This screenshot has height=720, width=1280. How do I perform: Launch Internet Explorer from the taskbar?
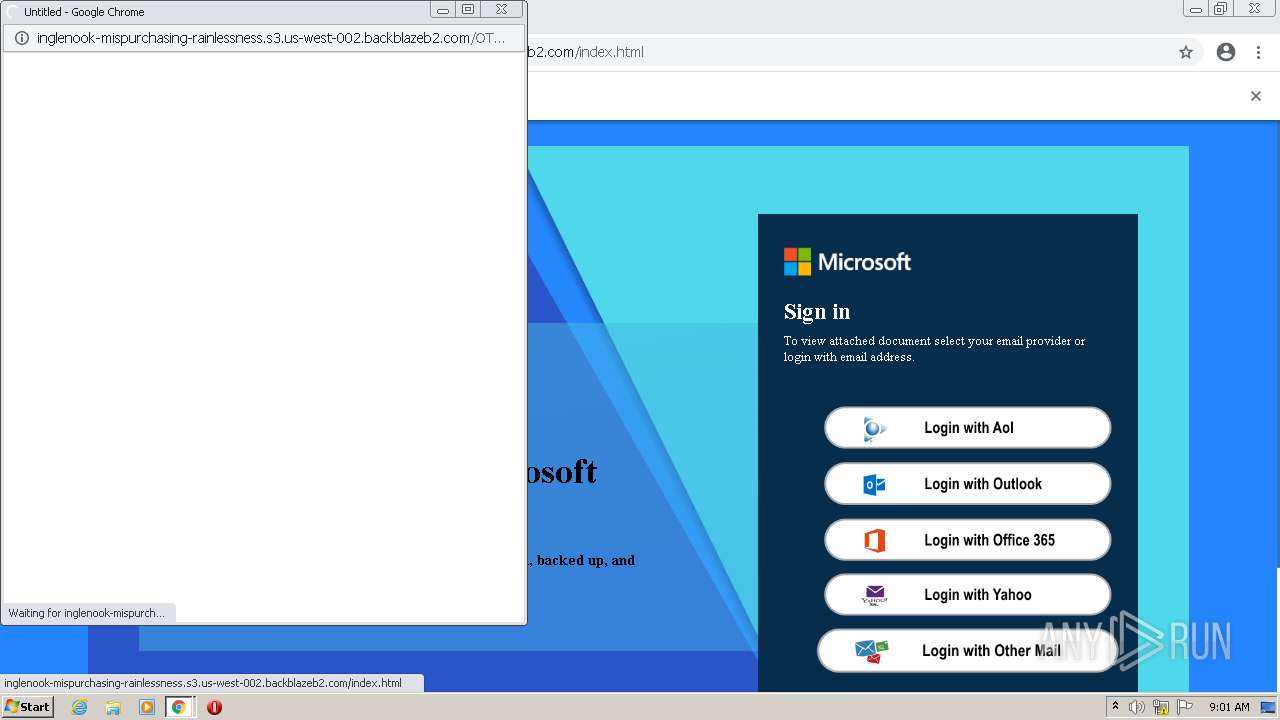80,707
